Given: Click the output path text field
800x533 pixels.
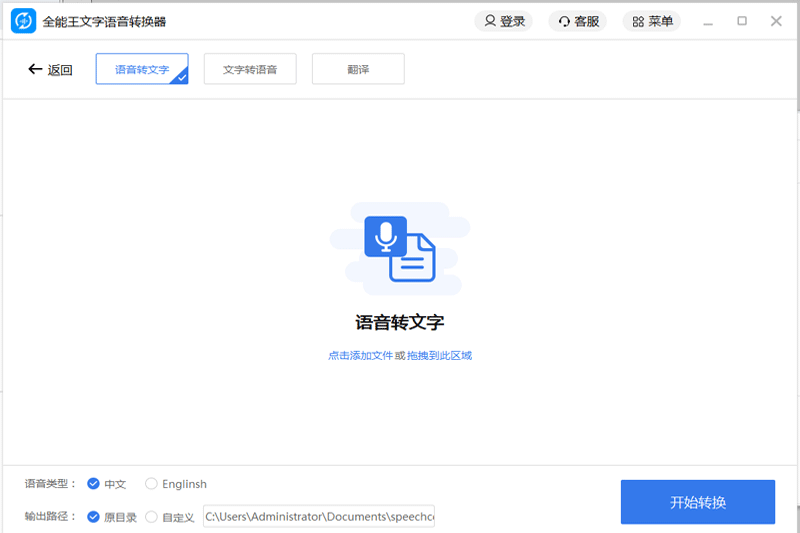Looking at the screenshot, I should (x=318, y=516).
